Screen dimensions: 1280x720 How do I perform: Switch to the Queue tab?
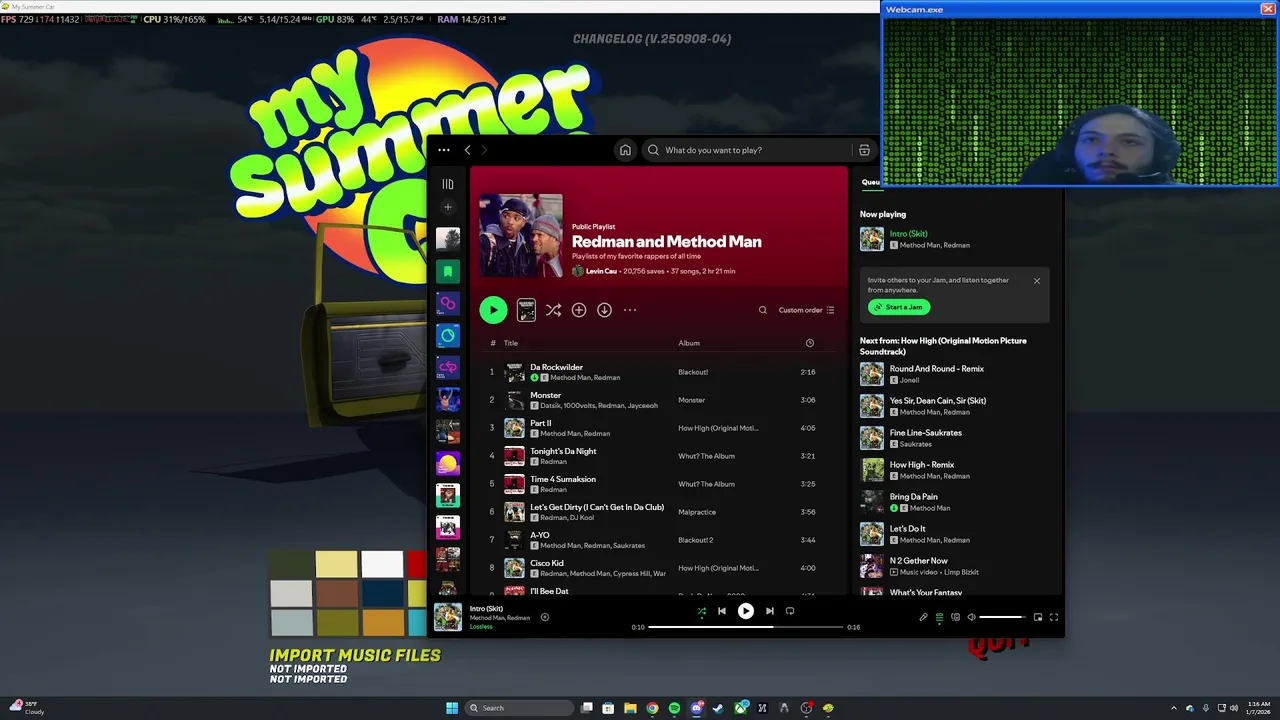[x=871, y=182]
